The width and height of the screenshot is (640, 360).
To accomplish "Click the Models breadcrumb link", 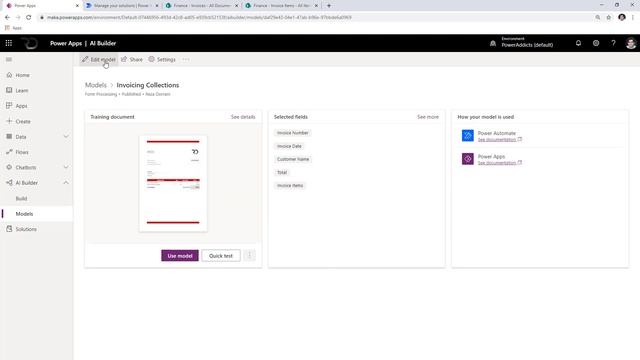I will [x=96, y=85].
